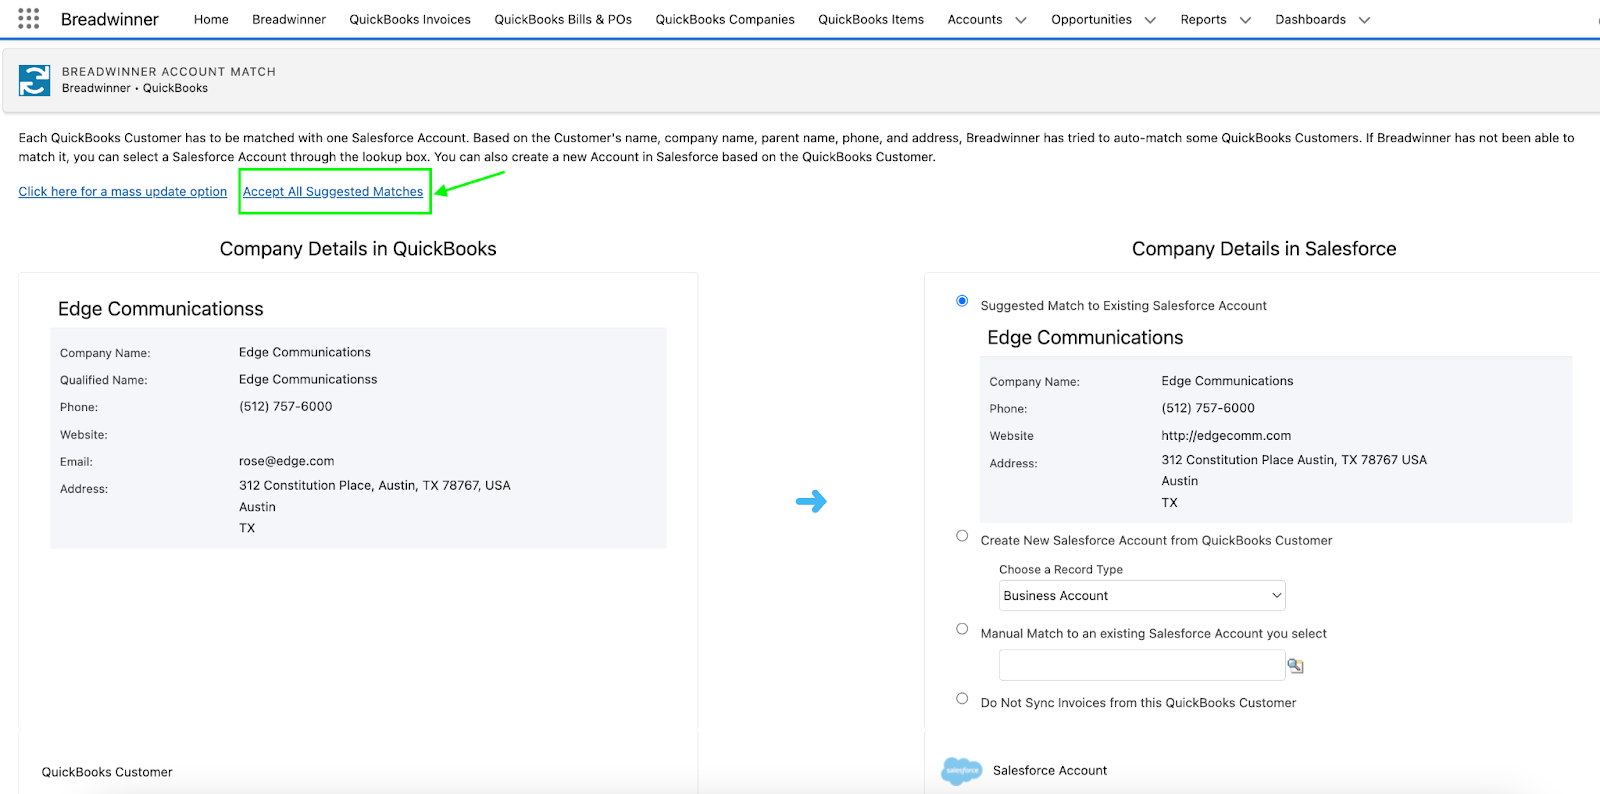Click the Company Details in Salesforce heading
1600x794 pixels.
pos(1264,249)
